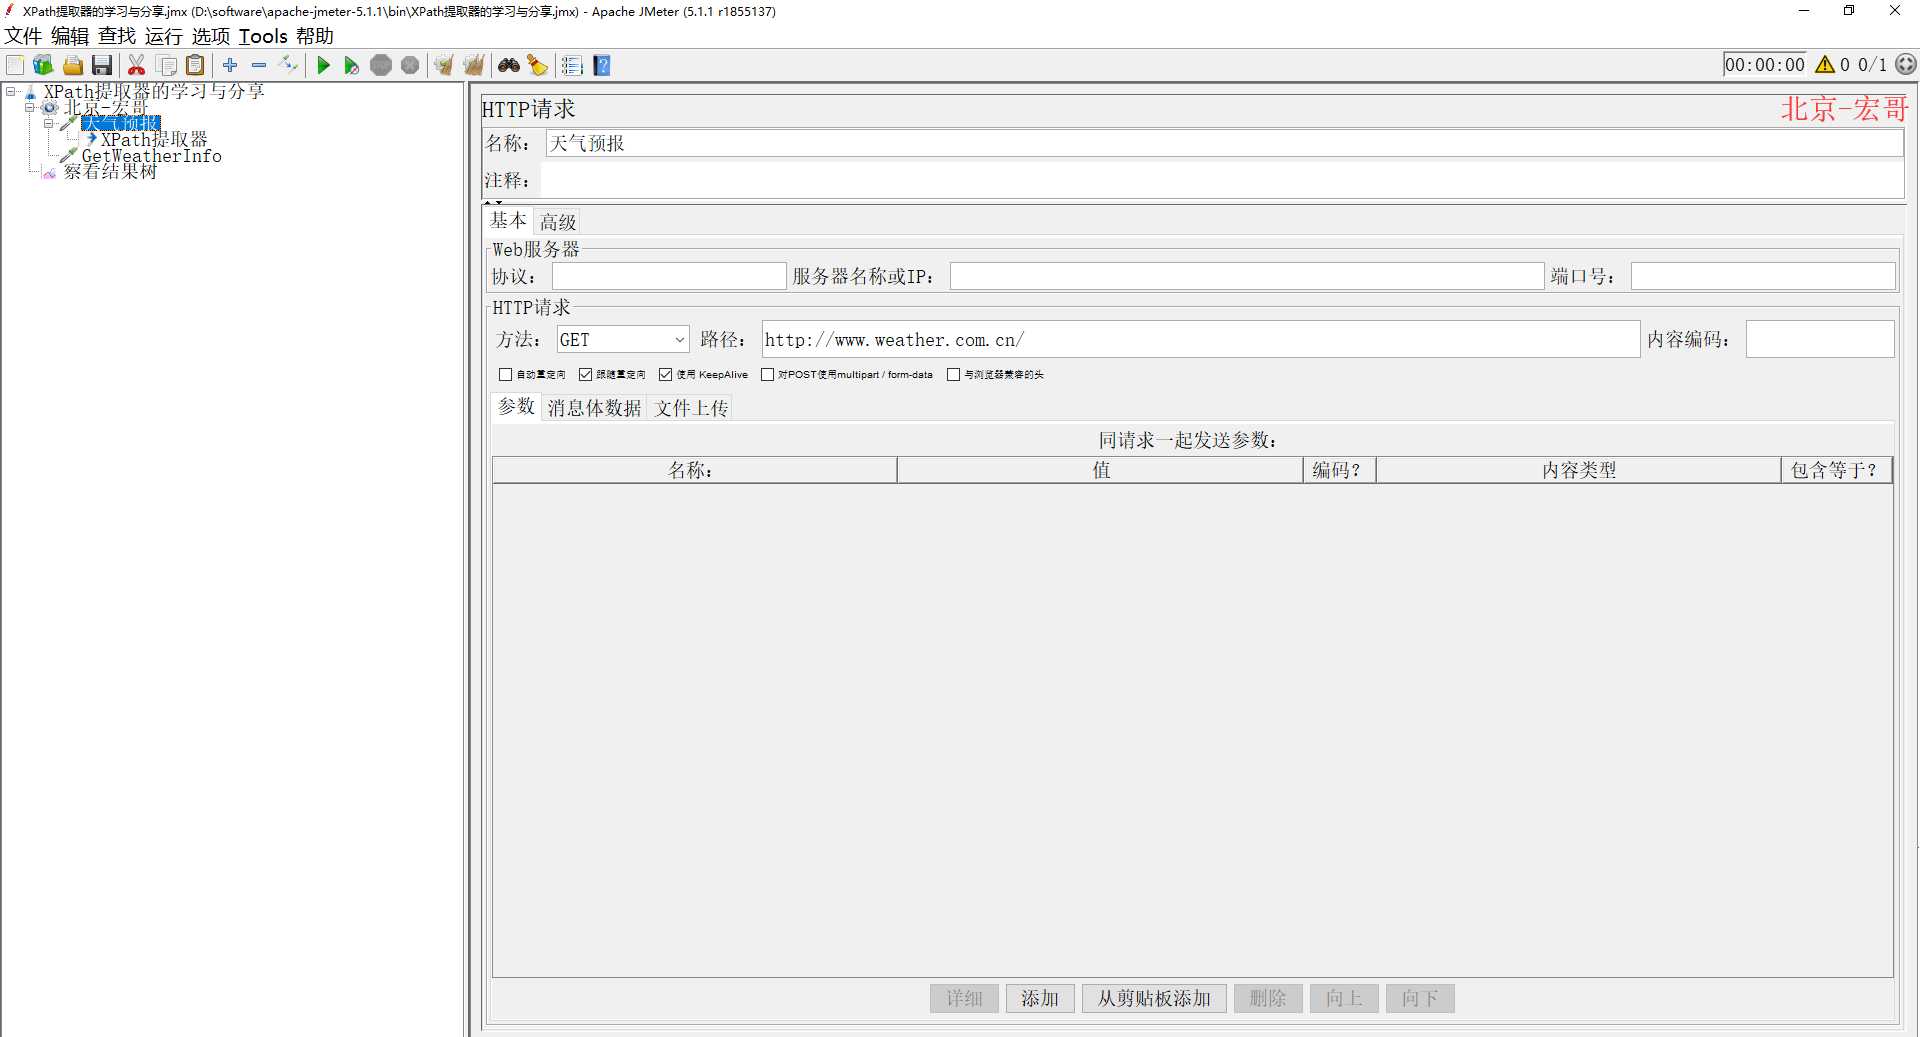Viewport: 1920px width, 1037px height.
Task: Select the 北京-宏哥 thread group
Action: pos(105,107)
